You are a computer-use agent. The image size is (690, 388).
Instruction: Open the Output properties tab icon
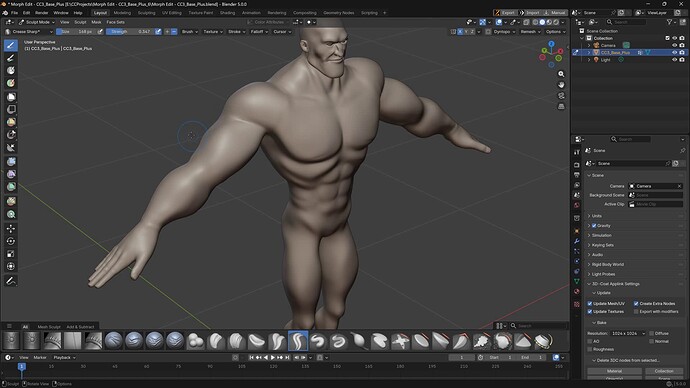coord(577,175)
